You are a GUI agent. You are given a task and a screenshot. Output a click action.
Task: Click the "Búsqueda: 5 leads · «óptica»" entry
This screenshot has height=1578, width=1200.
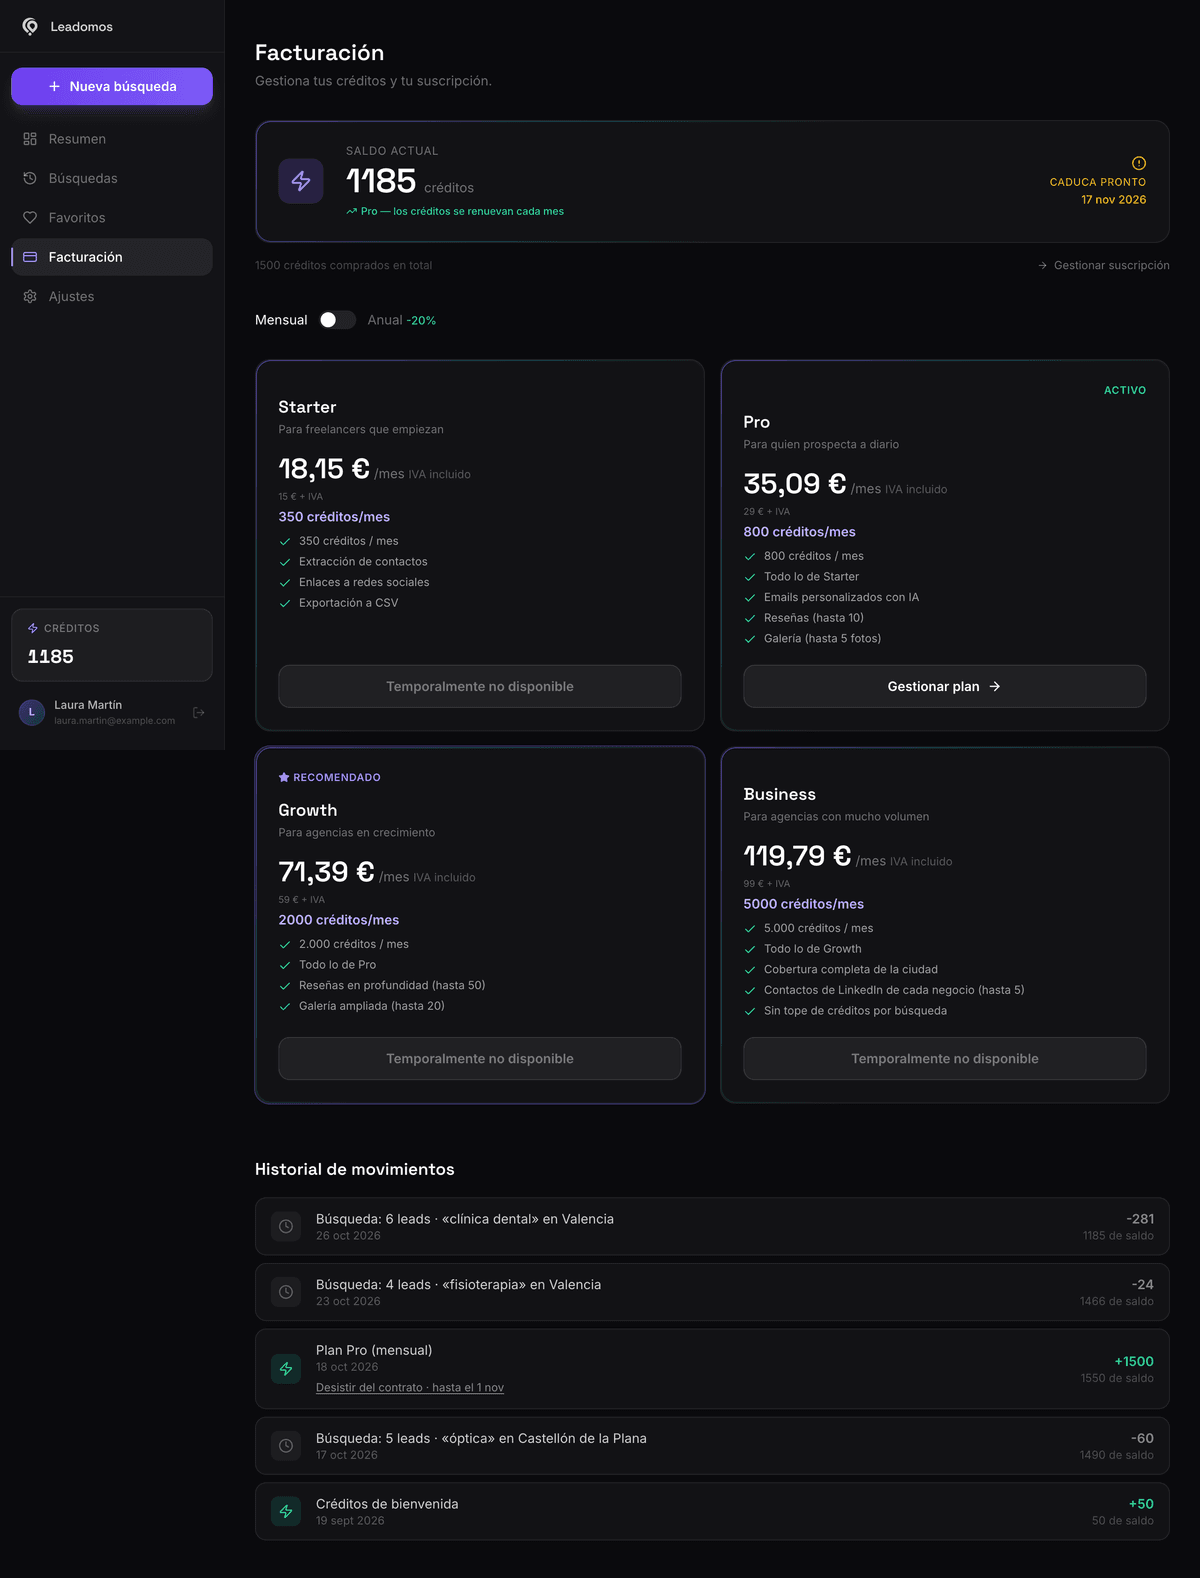[712, 1446]
